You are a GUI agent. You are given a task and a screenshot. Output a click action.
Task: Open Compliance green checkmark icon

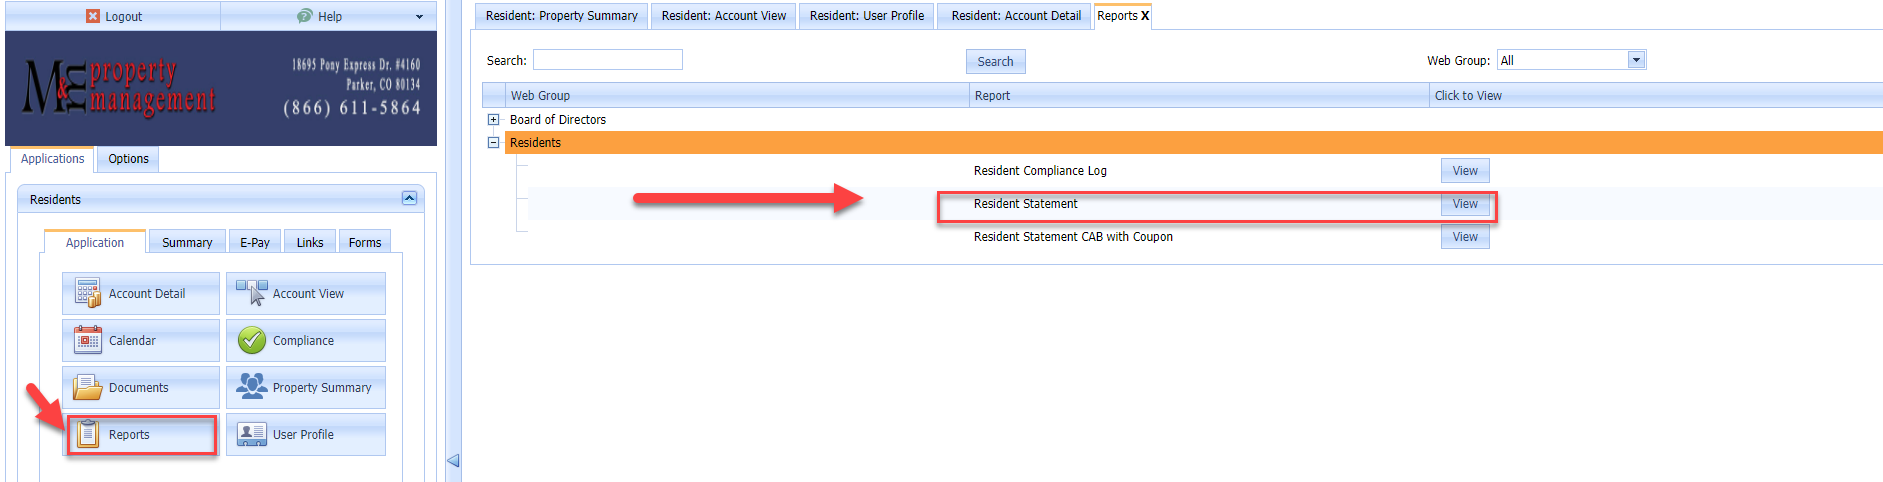[252, 340]
